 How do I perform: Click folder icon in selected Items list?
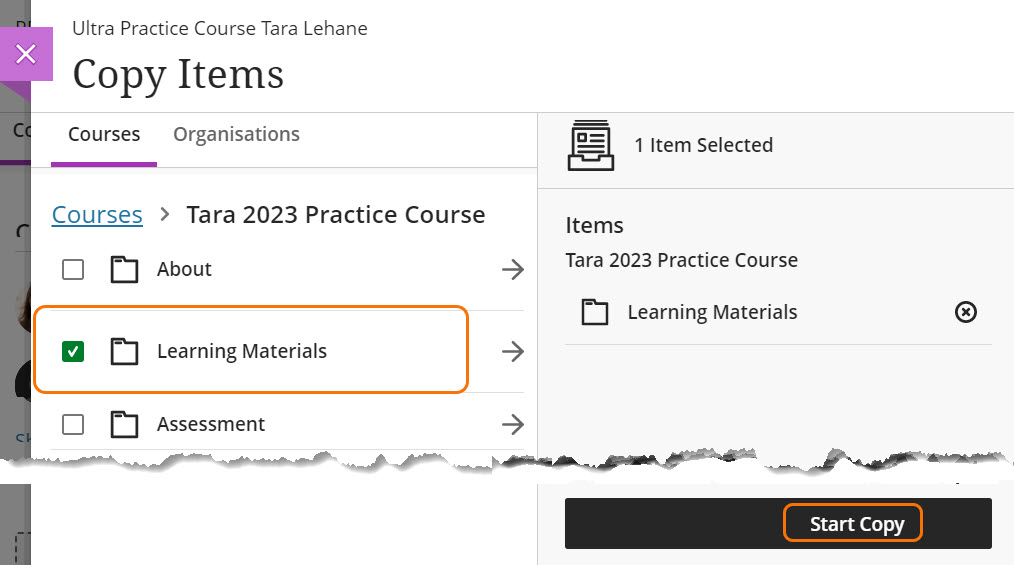tap(595, 313)
